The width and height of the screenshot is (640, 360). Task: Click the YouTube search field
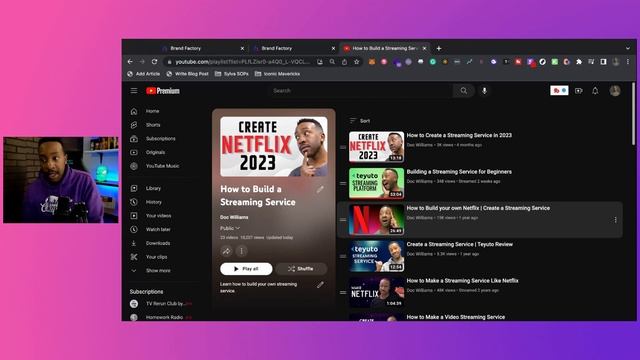point(361,91)
